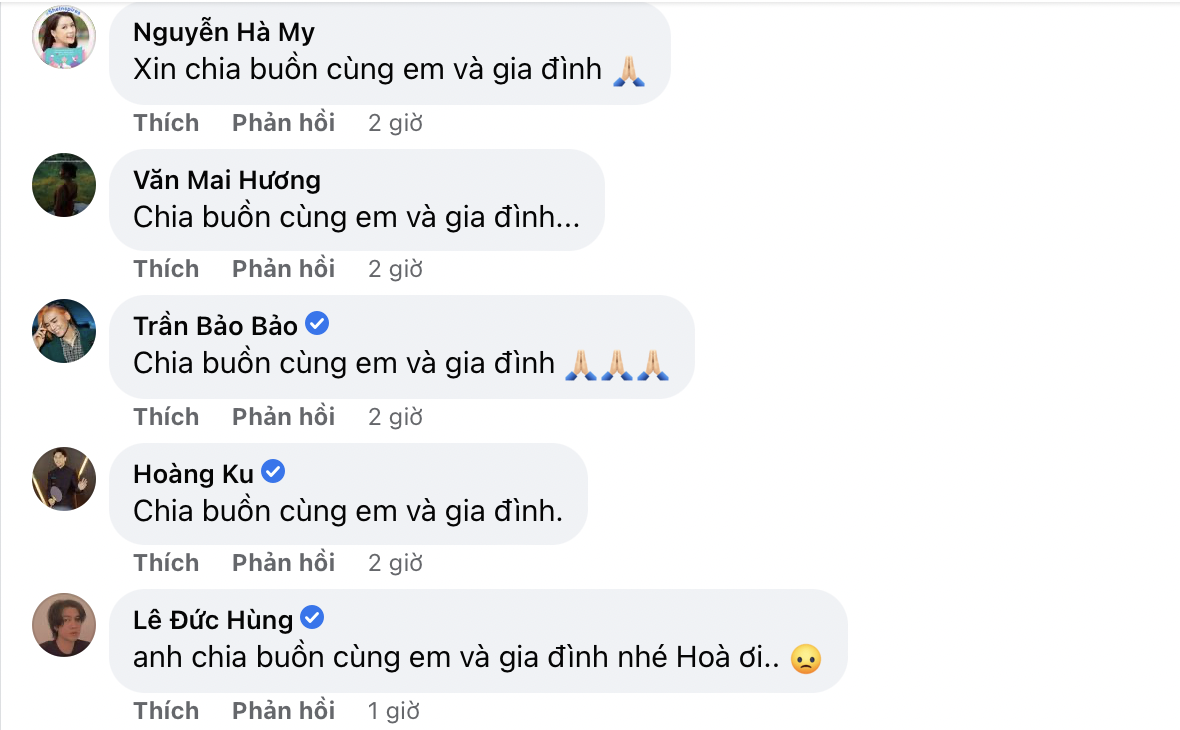Click the 2 giờ timestamp under Hoàng Ku's comment
Image resolution: width=1180 pixels, height=730 pixels.
pyautogui.click(x=395, y=563)
